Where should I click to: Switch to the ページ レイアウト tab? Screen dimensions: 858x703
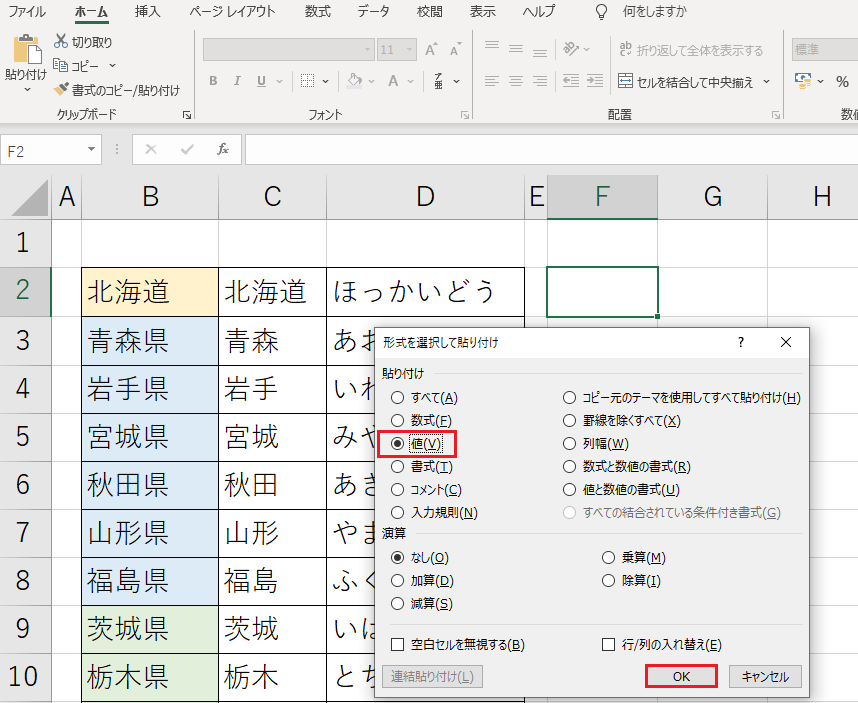pyautogui.click(x=233, y=11)
